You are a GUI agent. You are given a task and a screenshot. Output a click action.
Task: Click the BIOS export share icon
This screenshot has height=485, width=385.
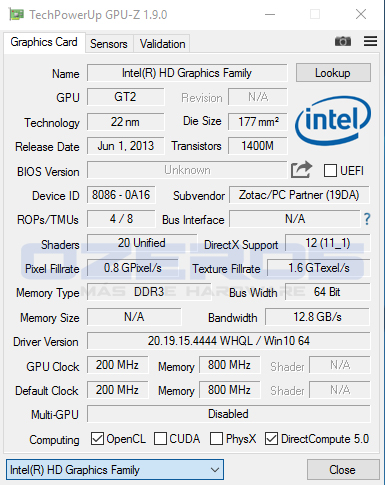pos(301,170)
